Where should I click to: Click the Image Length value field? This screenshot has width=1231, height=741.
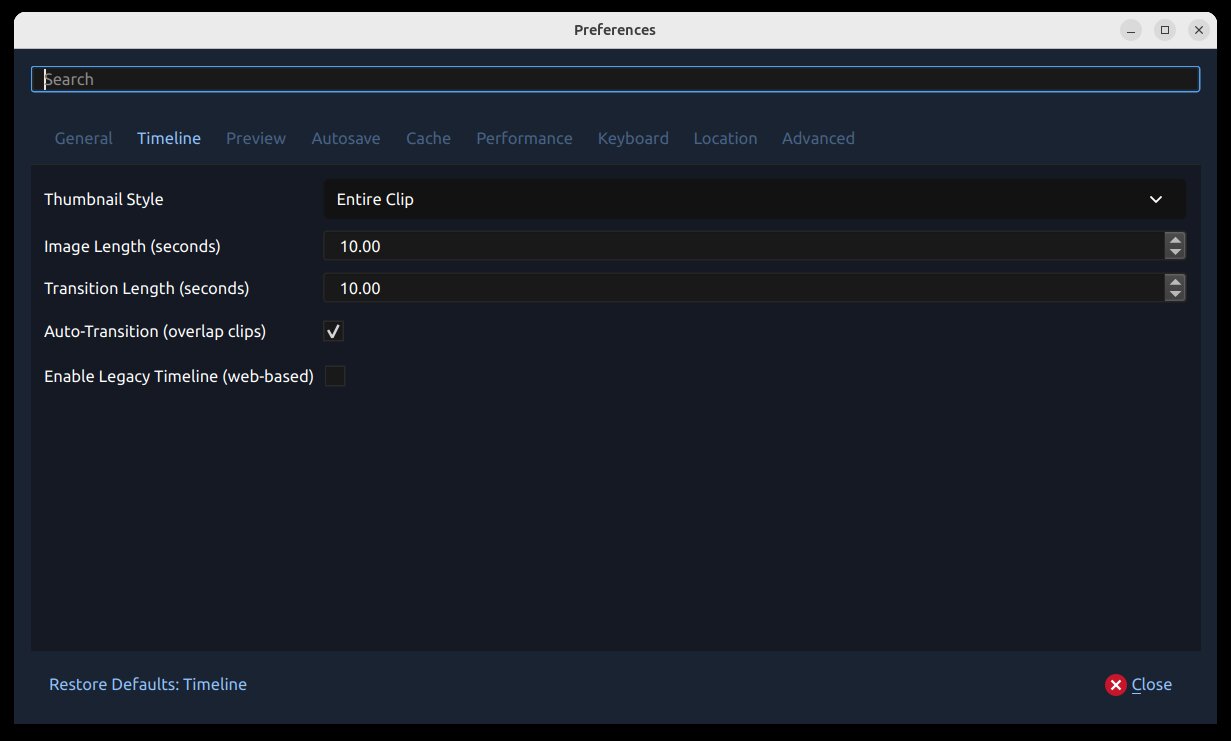tap(700, 246)
